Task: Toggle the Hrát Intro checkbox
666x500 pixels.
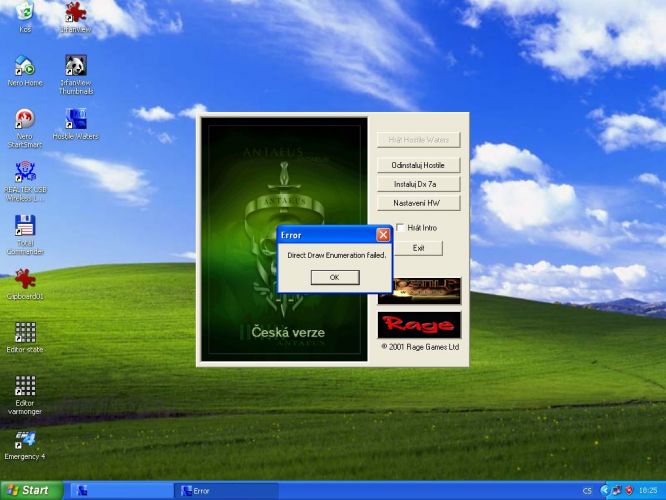Action: (x=400, y=228)
